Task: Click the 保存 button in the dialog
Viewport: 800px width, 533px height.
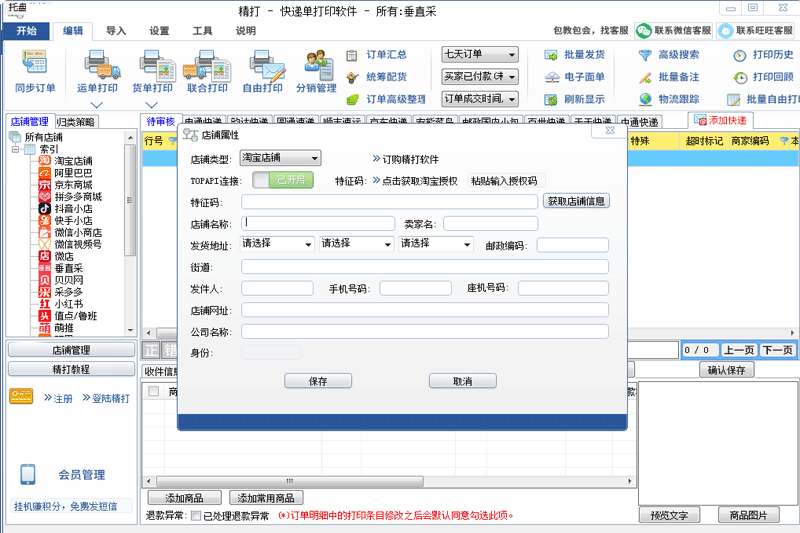Action: [318, 381]
